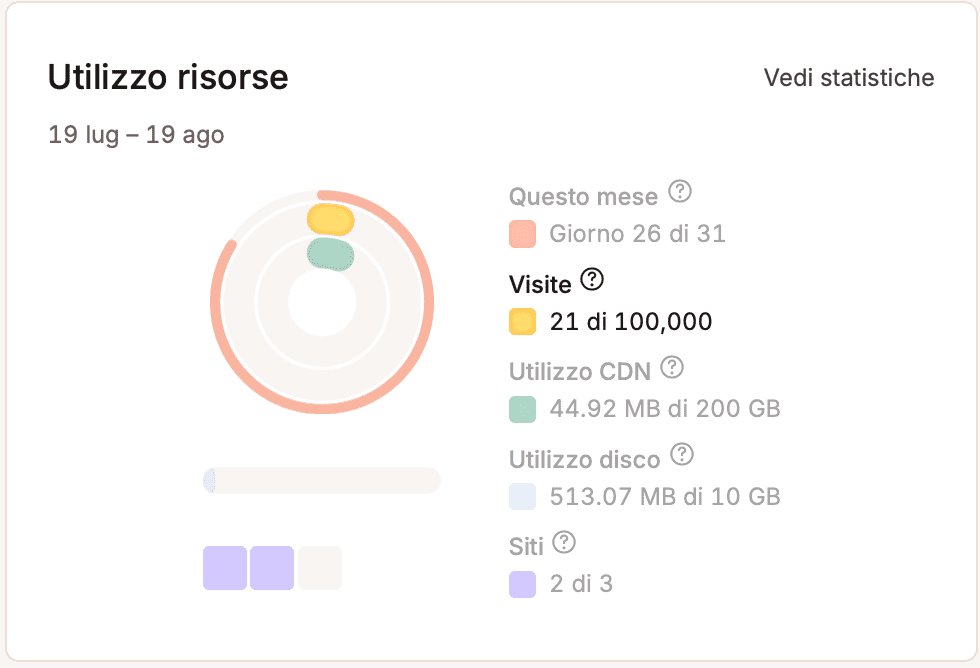
Task: Click the pale blue Utilizzo disco swatch
Action: 522,496
